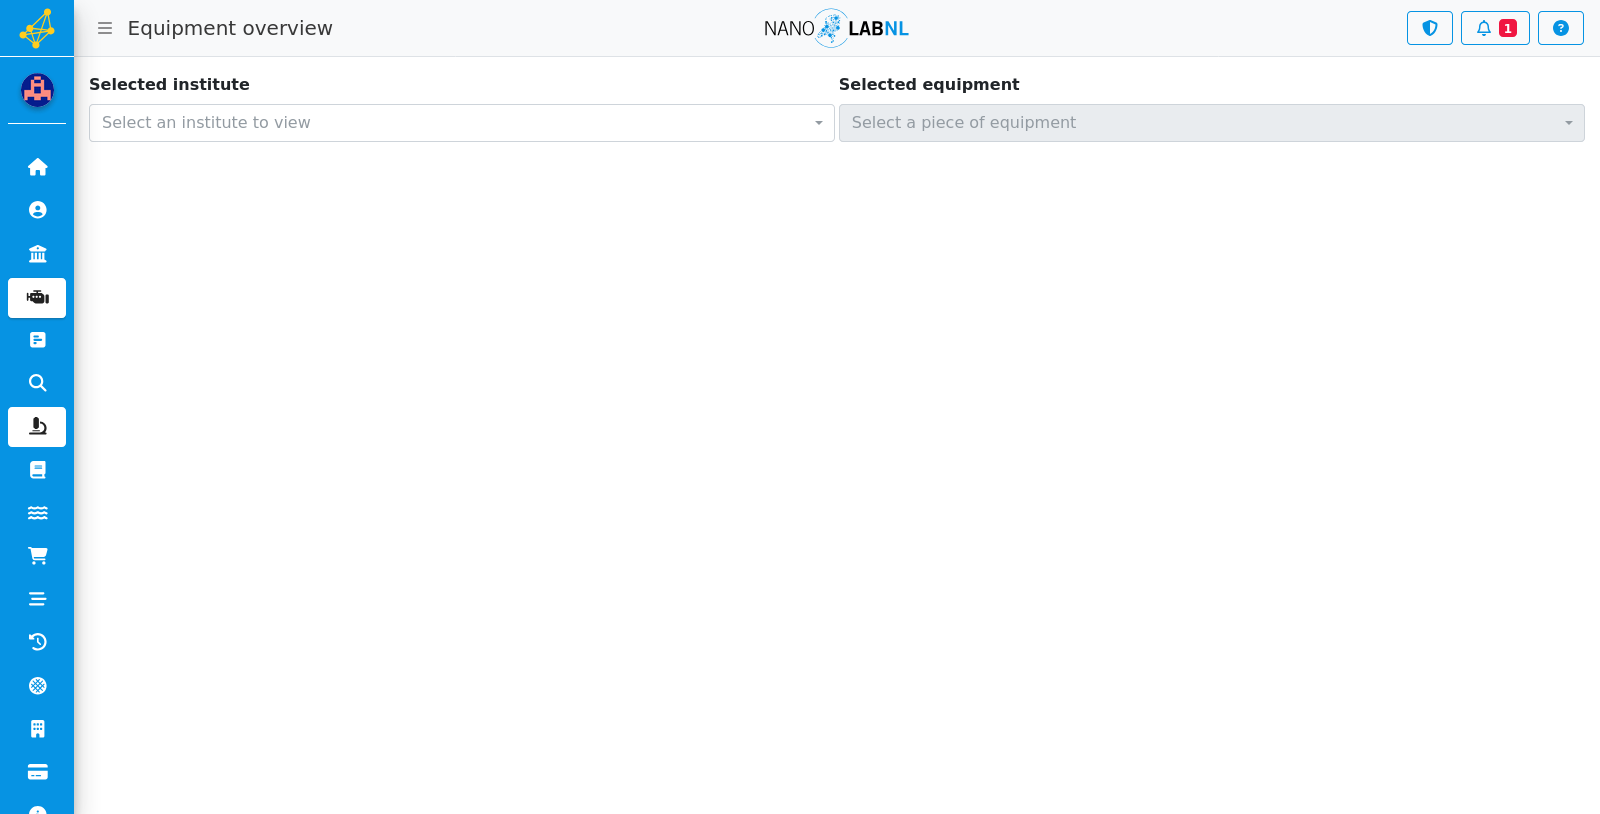Viewport: 1600px width, 814px height.
Task: Click the three-lines list icon in sidebar
Action: pos(37,599)
